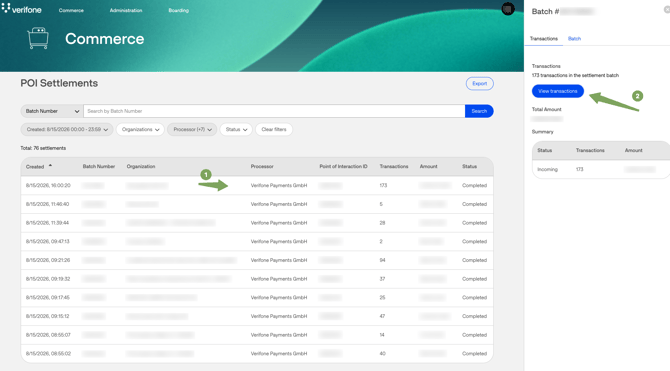
Task: Select the 8/15/2026, 09:15:12 settlement row
Action: pos(257,316)
